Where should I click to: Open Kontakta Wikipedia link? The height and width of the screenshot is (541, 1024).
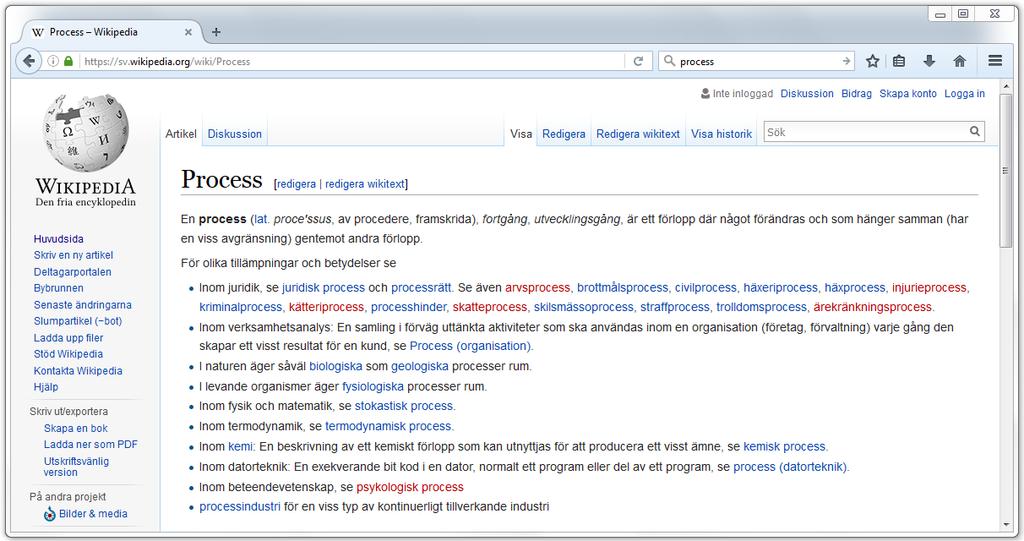[x=78, y=371]
